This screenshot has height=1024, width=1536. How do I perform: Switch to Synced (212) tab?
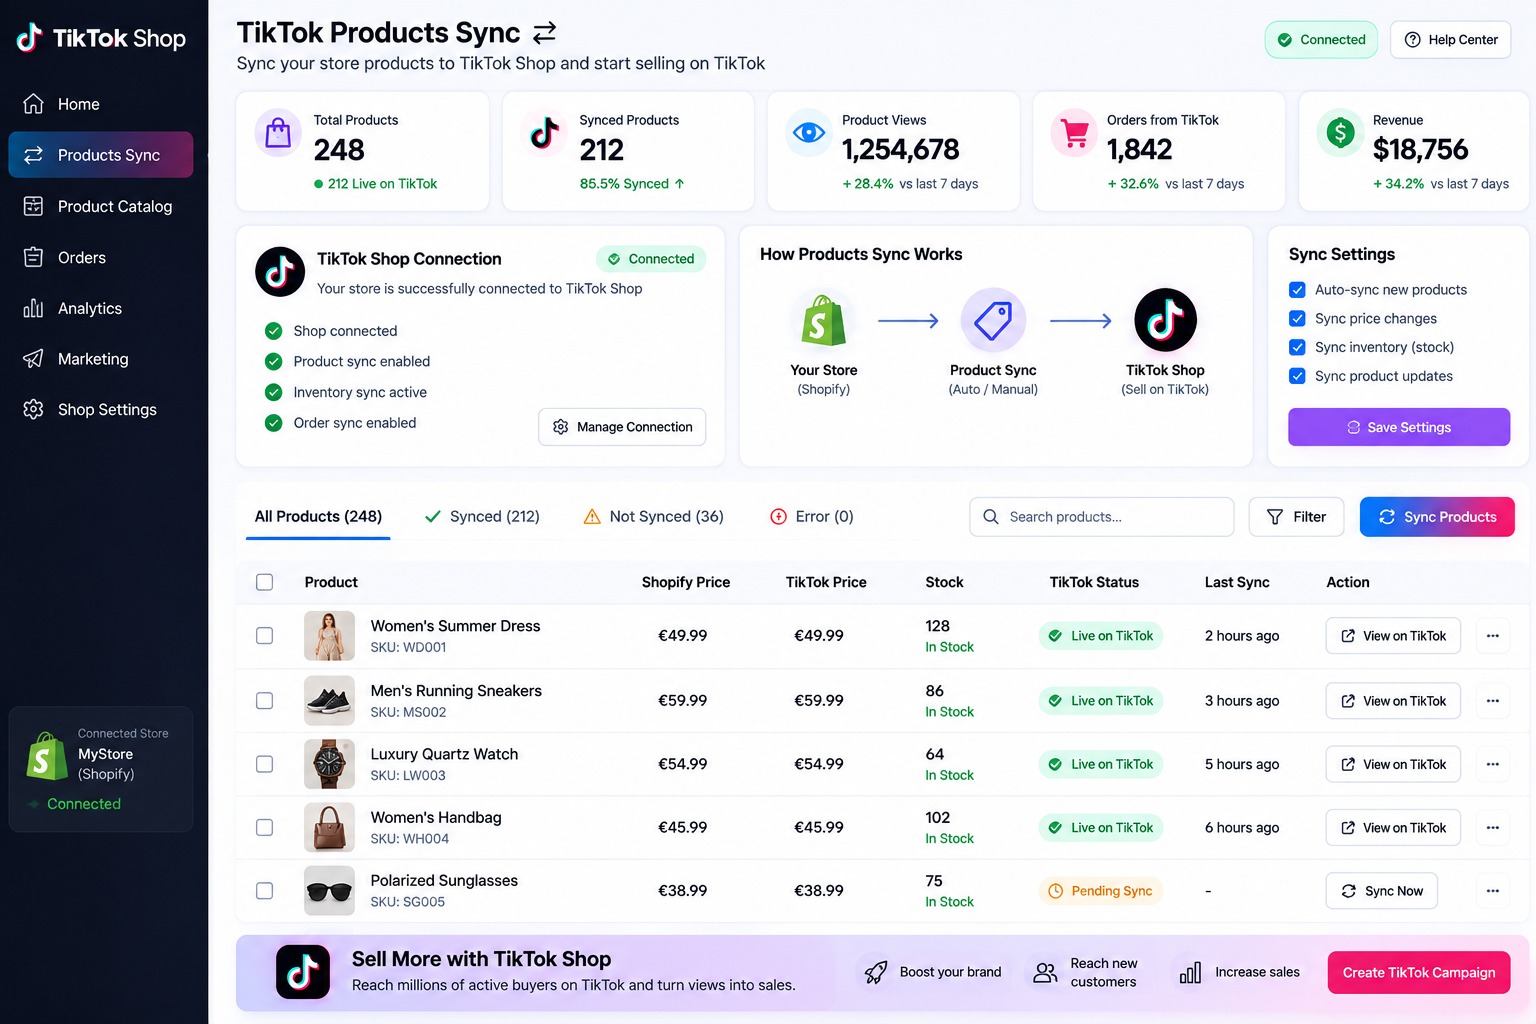[482, 517]
